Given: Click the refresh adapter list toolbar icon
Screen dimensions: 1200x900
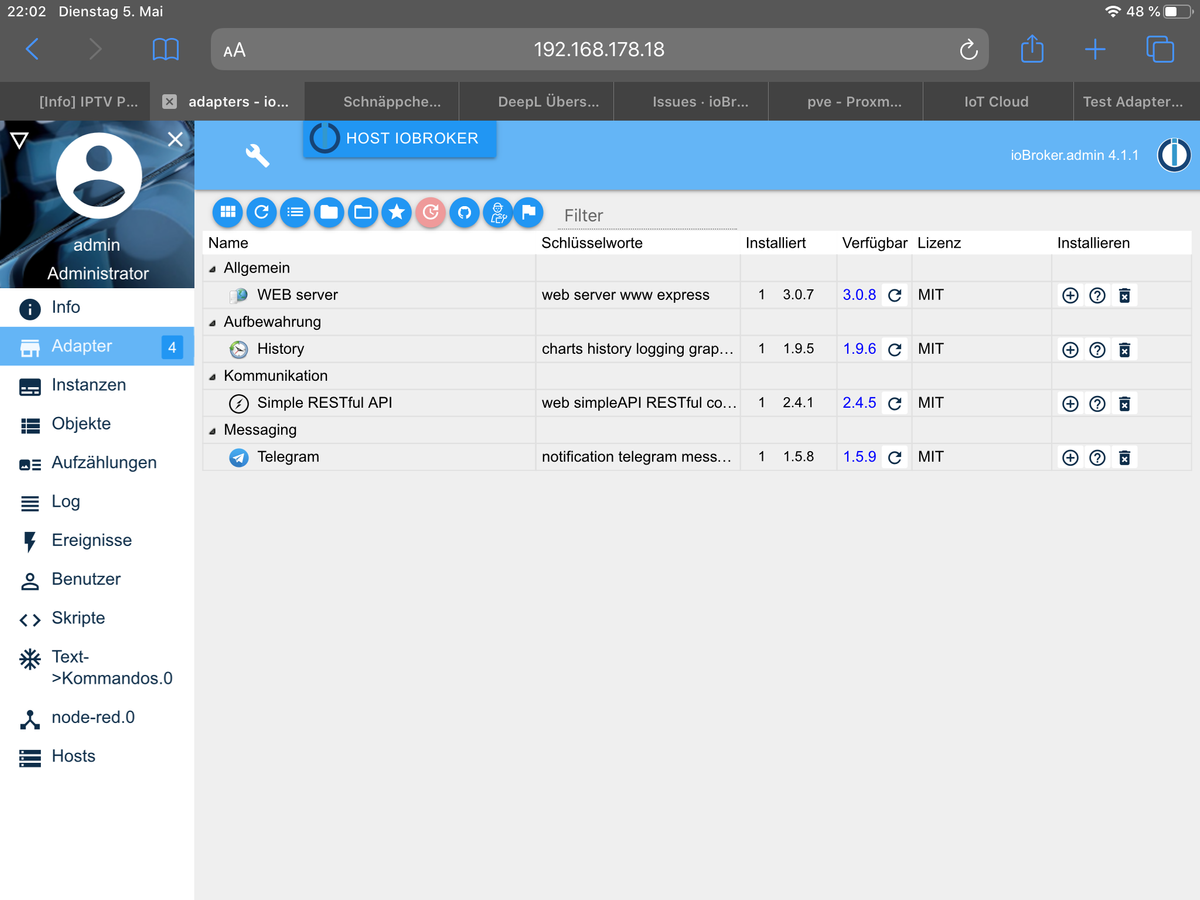Looking at the screenshot, I should click(262, 212).
